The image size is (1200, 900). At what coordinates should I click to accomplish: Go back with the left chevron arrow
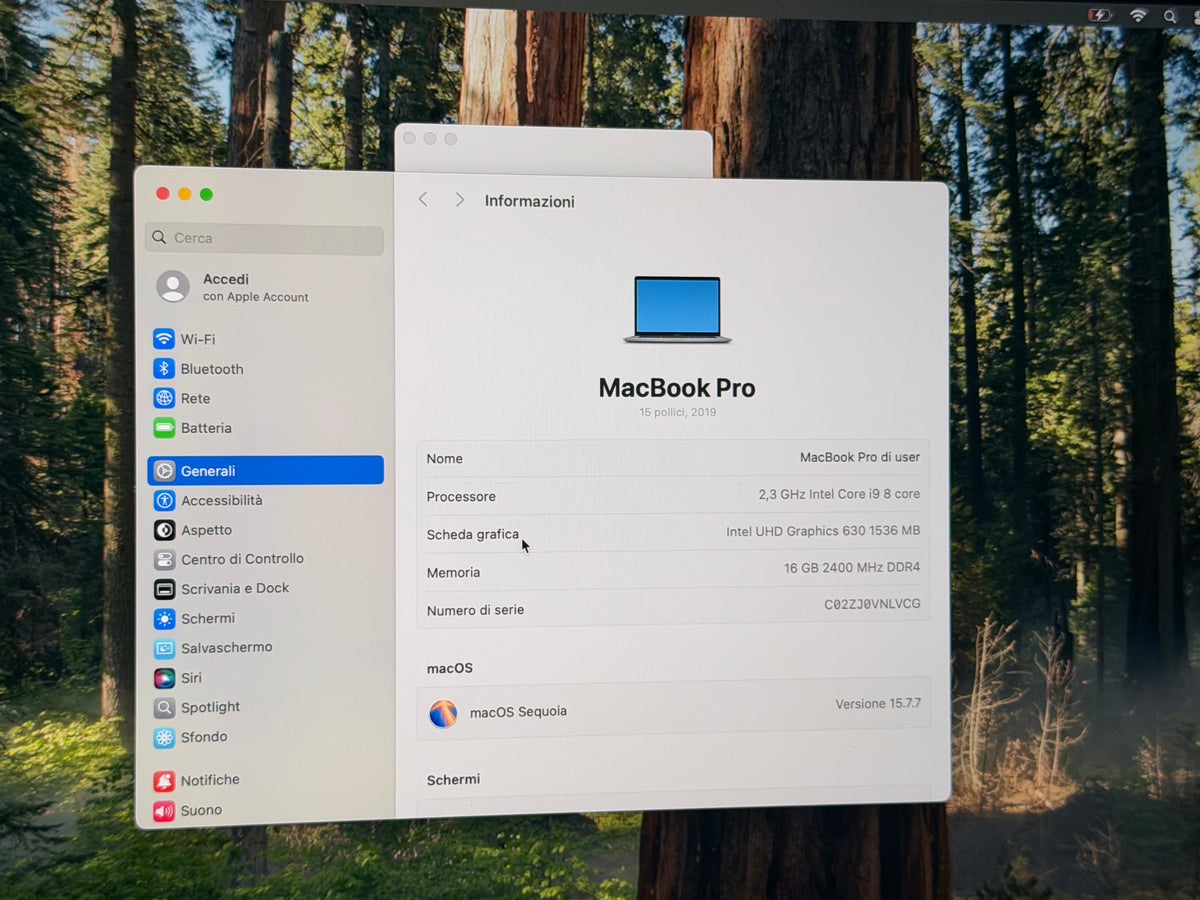point(423,199)
